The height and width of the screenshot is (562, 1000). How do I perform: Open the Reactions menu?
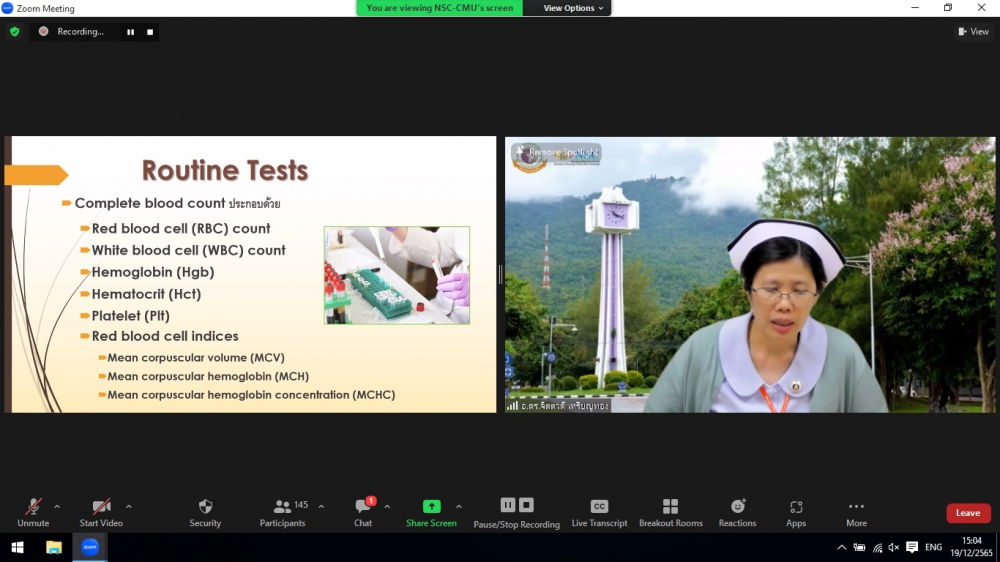click(737, 507)
